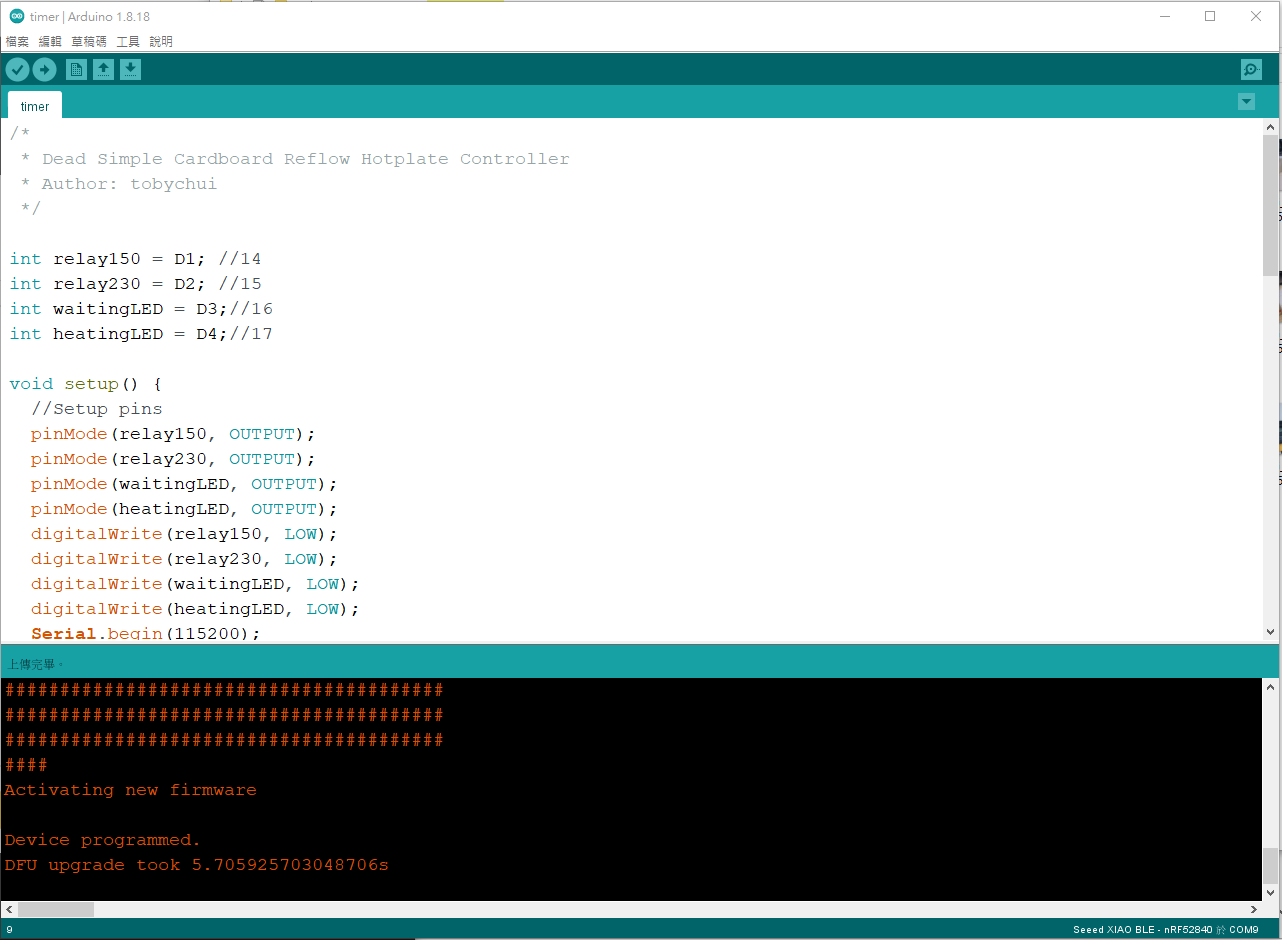Save the sketch with the Save icon
1282x940 pixels.
(130, 68)
